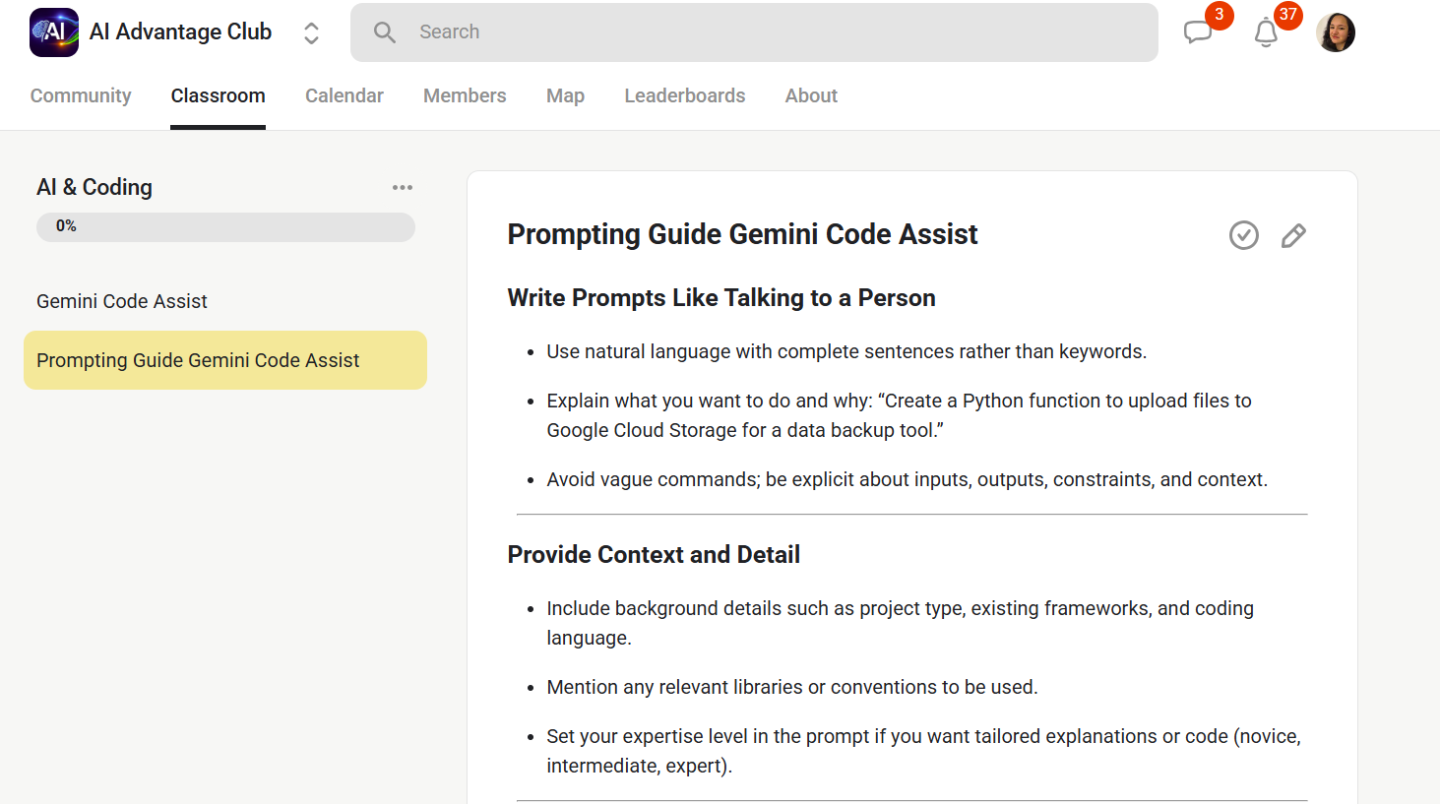
Task: Click the 0% course progress bar
Action: pos(226,227)
